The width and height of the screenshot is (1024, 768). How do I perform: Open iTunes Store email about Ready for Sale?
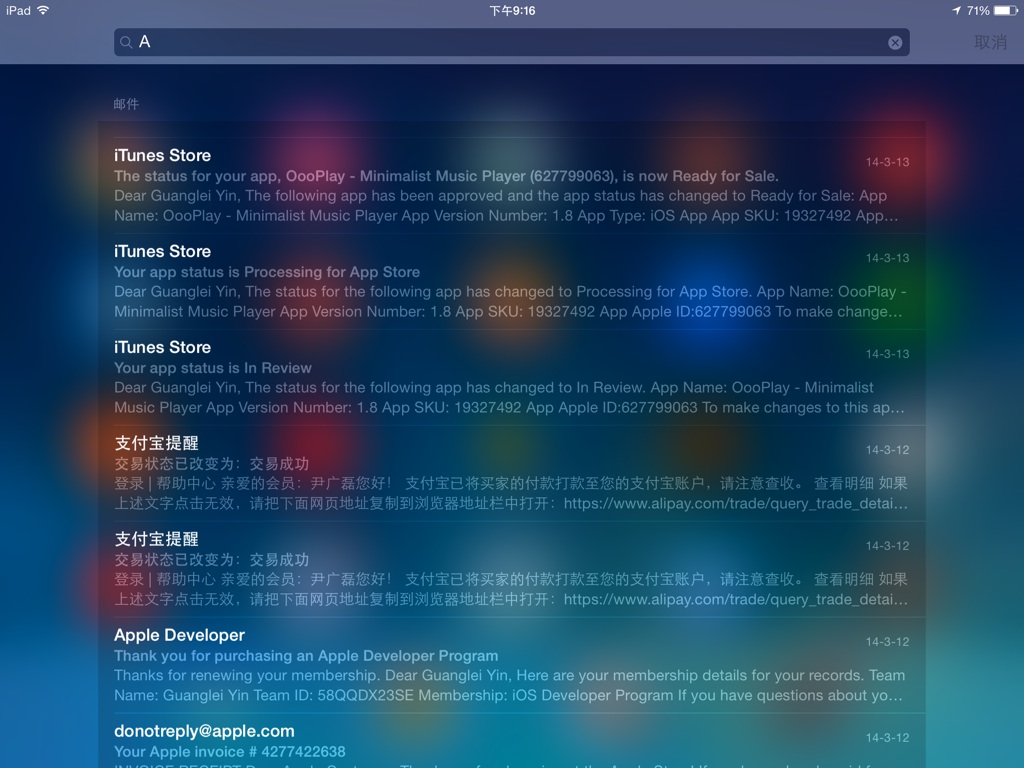pyautogui.click(x=510, y=185)
